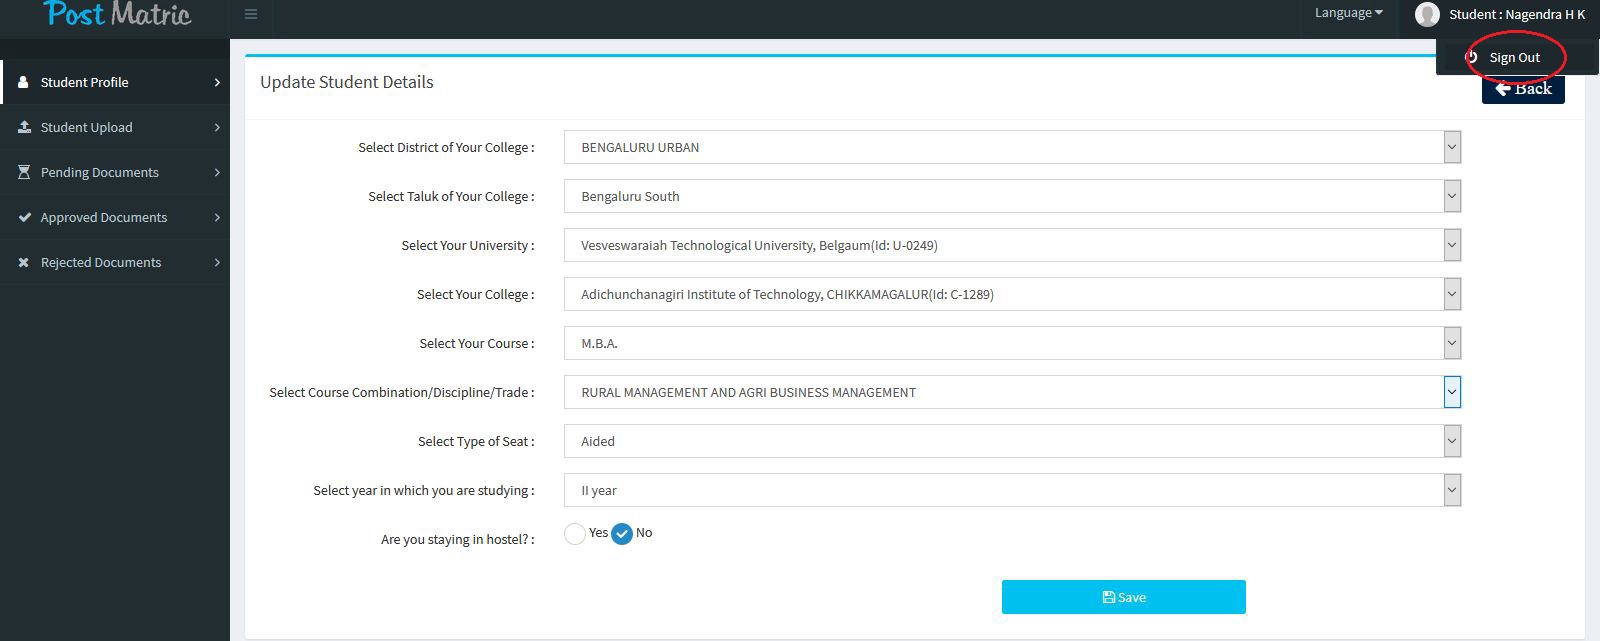Click the power icon beside Sign Out
Image resolution: width=1600 pixels, height=641 pixels.
[x=1471, y=57]
